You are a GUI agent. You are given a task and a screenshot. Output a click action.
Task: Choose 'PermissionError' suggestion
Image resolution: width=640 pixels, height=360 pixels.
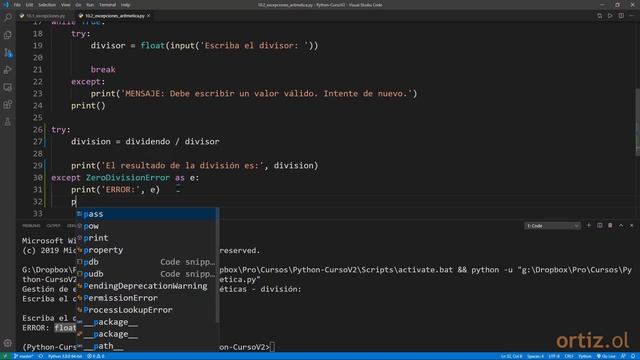click(145, 298)
